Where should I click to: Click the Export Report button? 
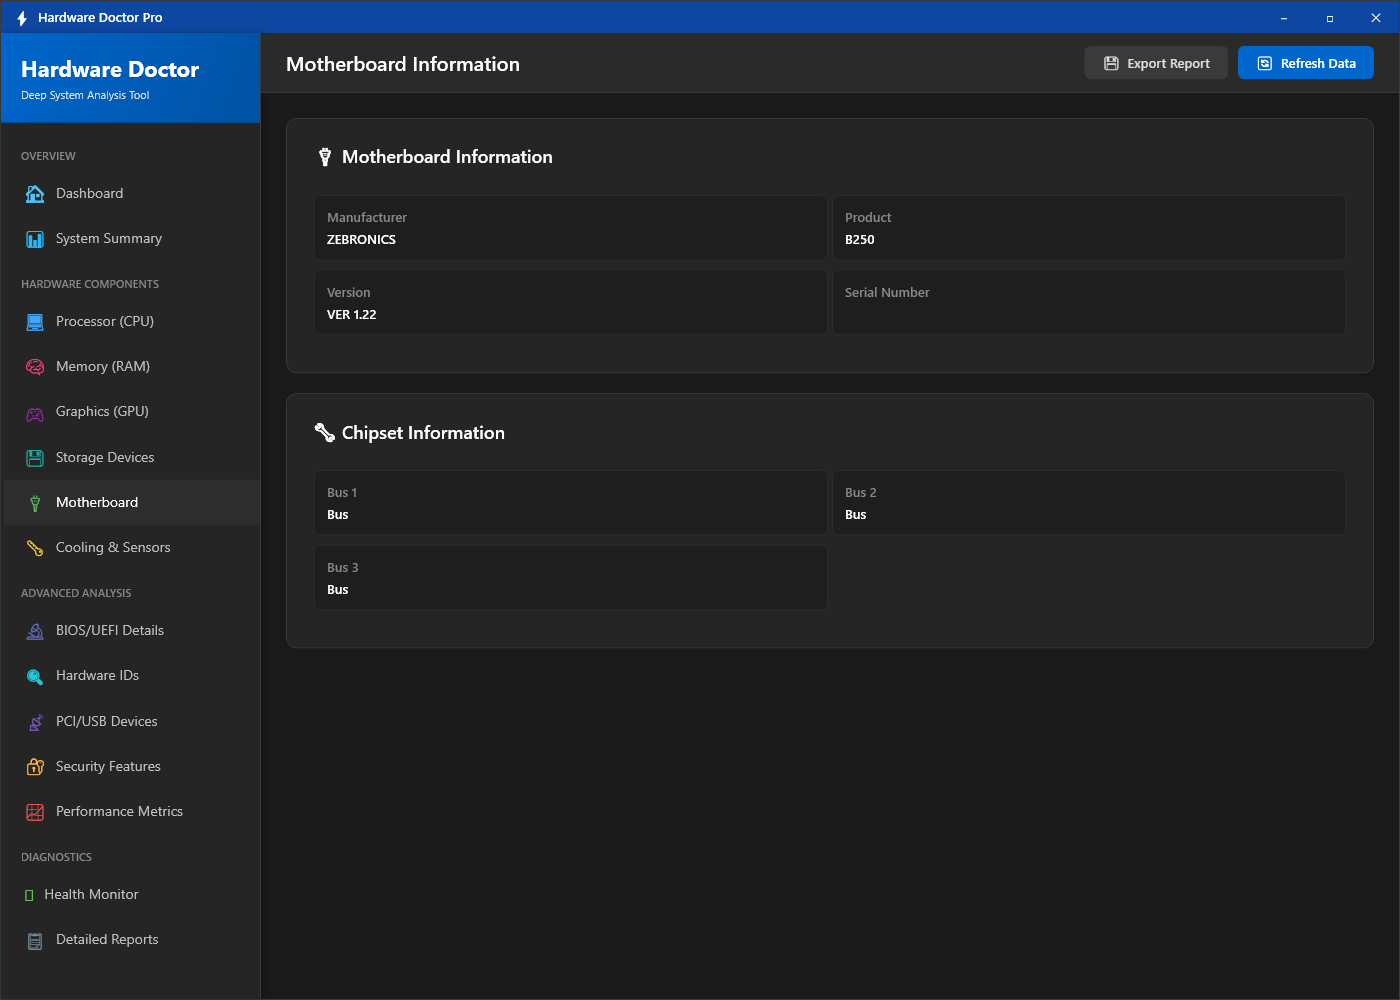tap(1156, 63)
